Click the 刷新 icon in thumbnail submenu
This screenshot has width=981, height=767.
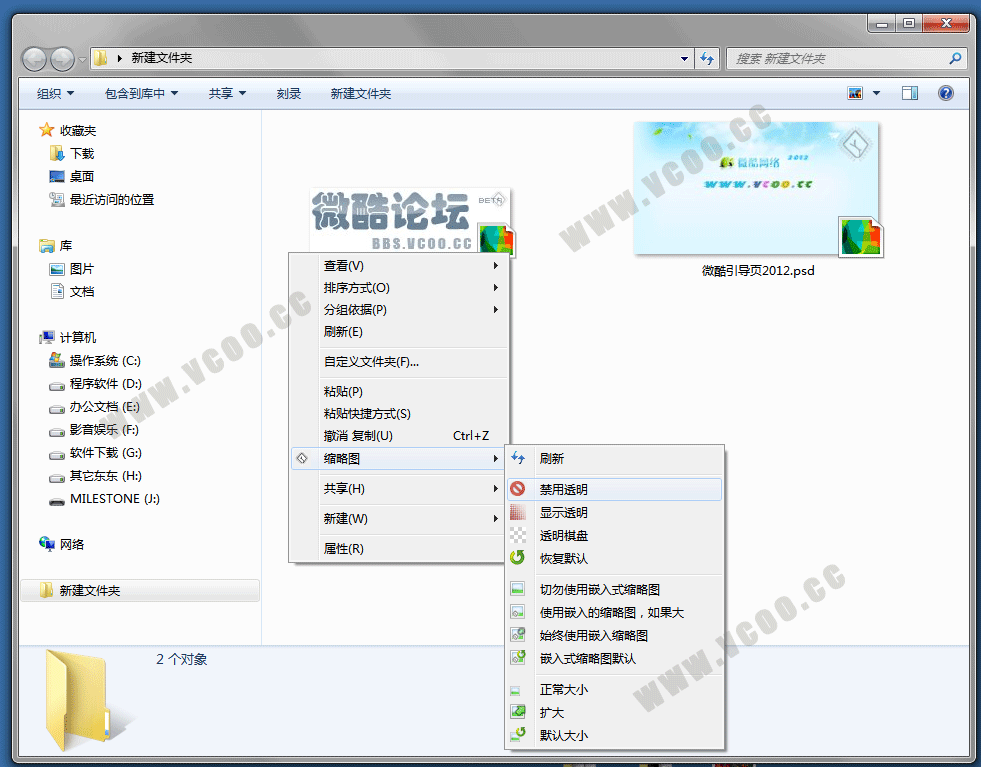518,458
